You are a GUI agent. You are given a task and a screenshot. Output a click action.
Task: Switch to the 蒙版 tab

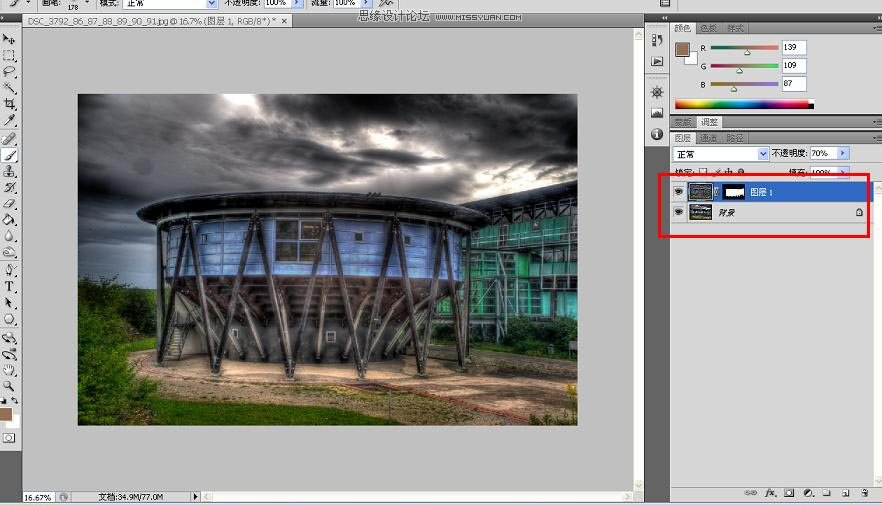pos(683,122)
